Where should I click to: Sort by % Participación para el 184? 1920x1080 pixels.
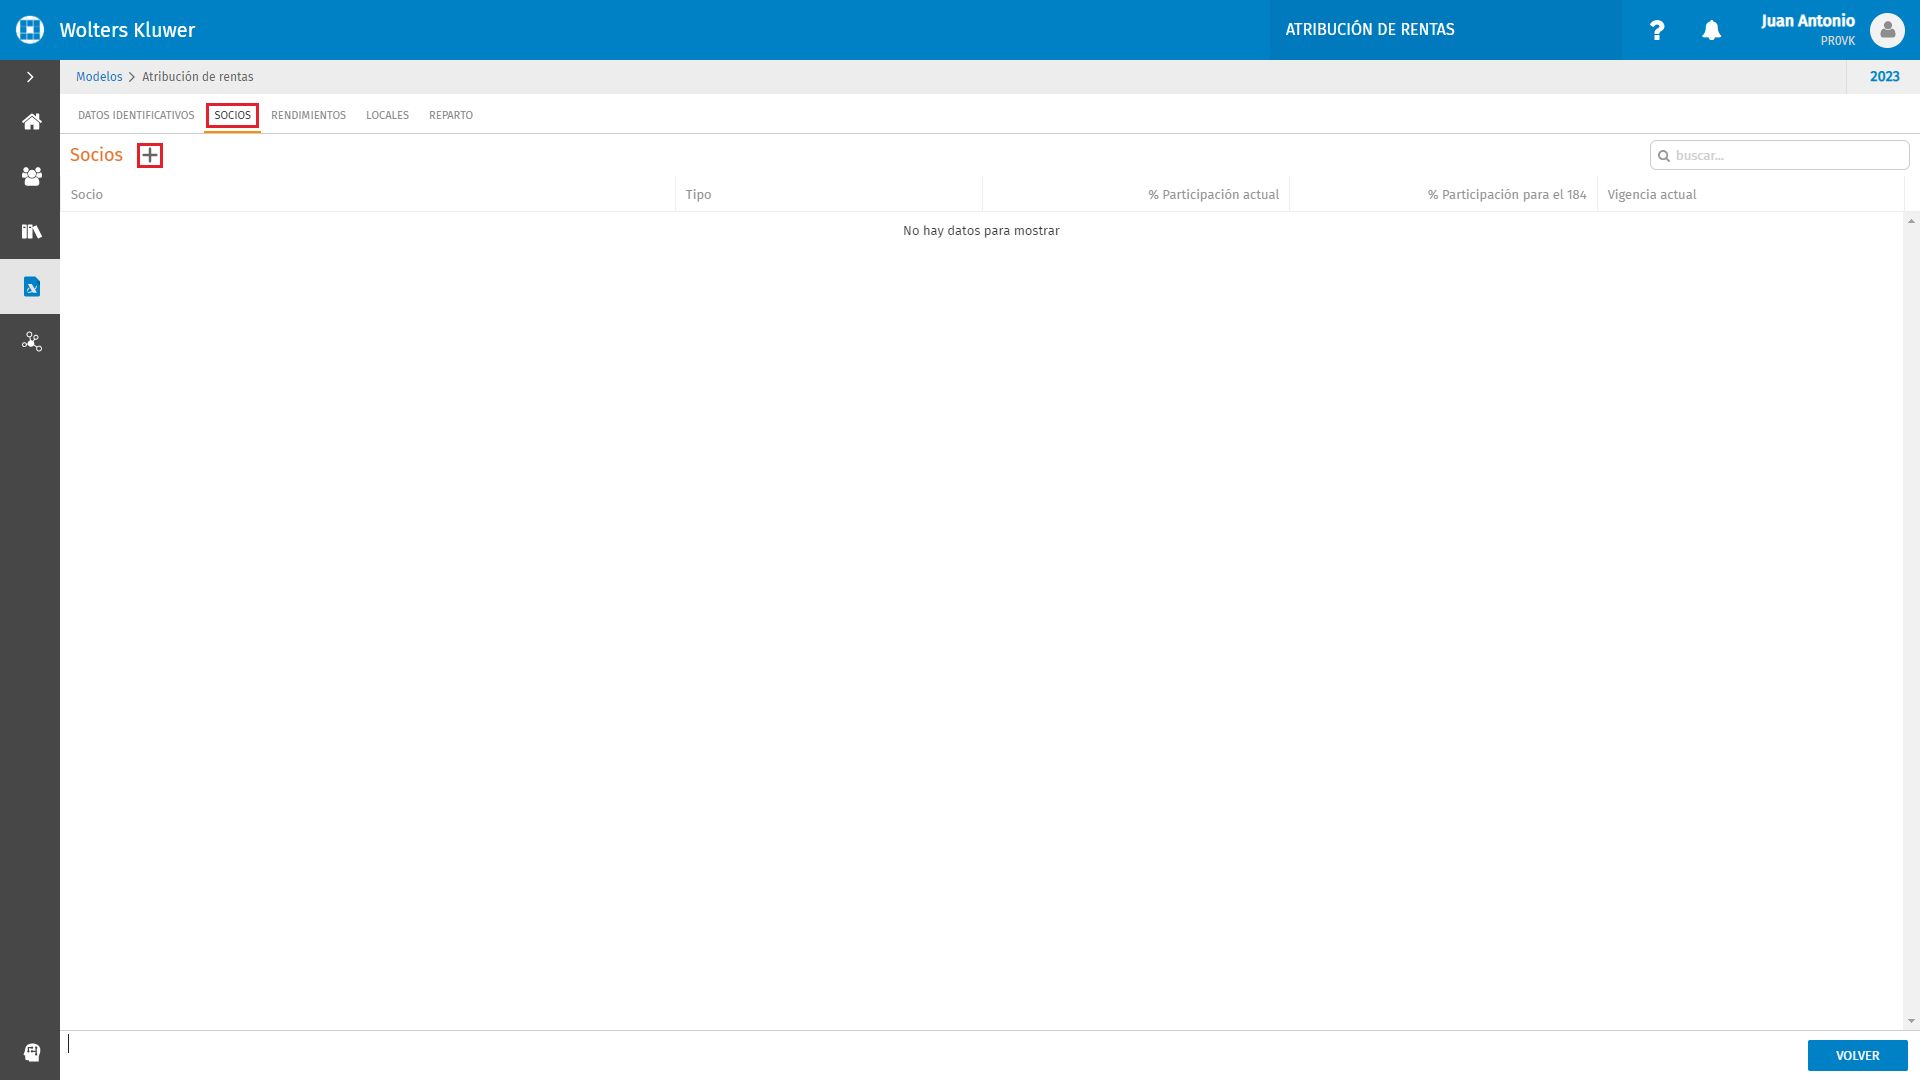pos(1443,194)
